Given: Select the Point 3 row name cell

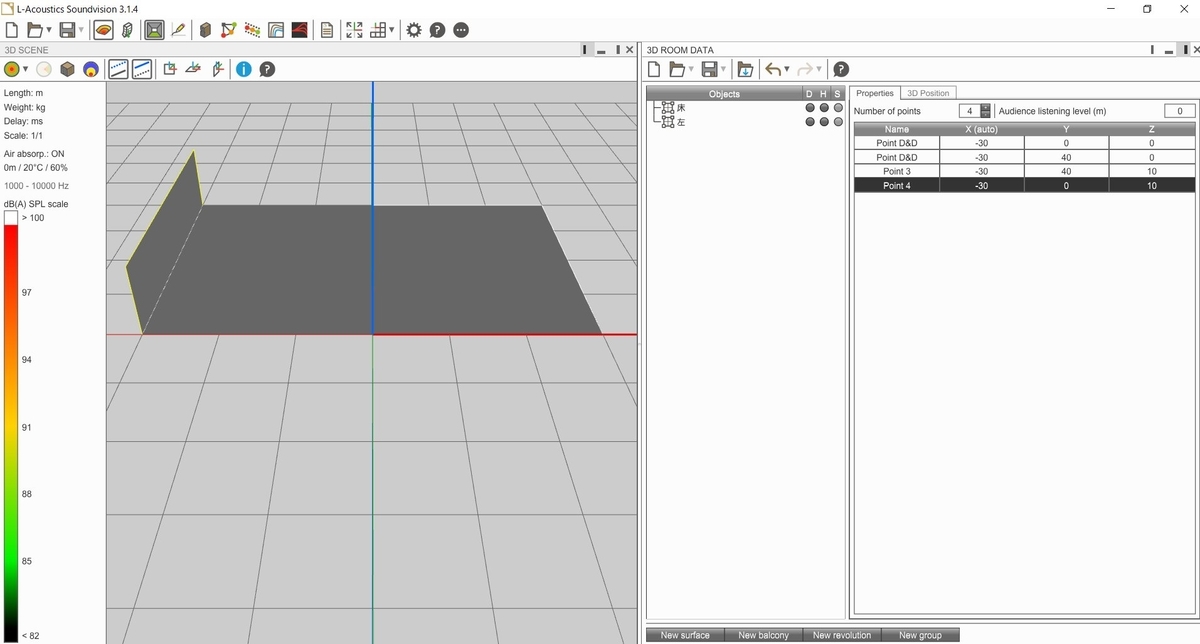Looking at the screenshot, I should pyautogui.click(x=897, y=171).
